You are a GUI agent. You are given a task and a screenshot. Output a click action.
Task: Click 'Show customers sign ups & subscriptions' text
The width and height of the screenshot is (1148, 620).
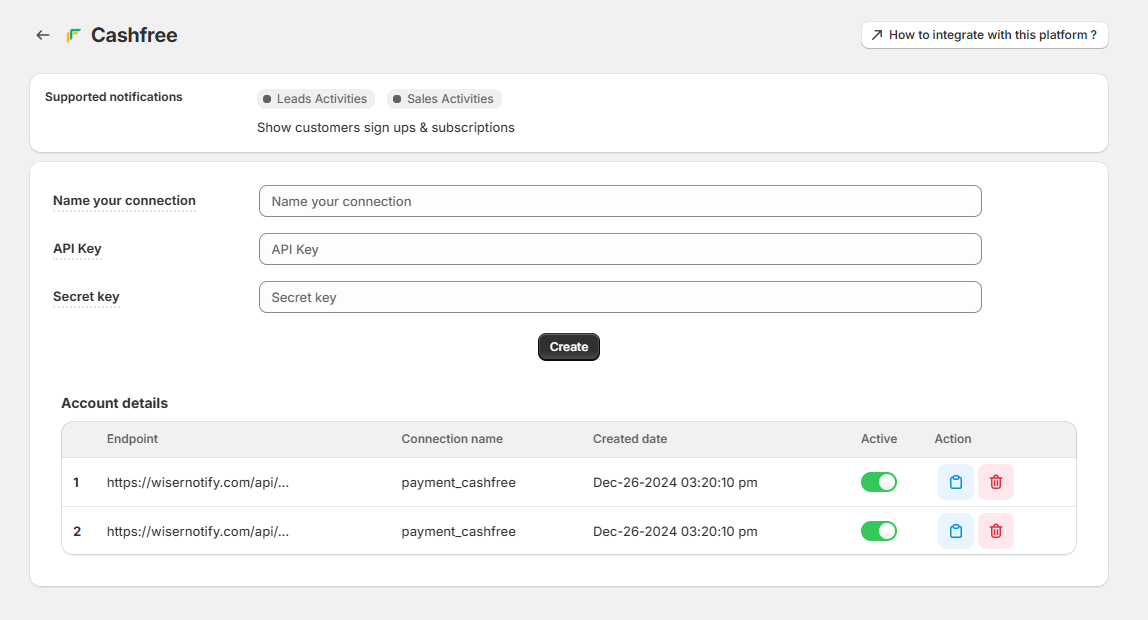tap(386, 127)
